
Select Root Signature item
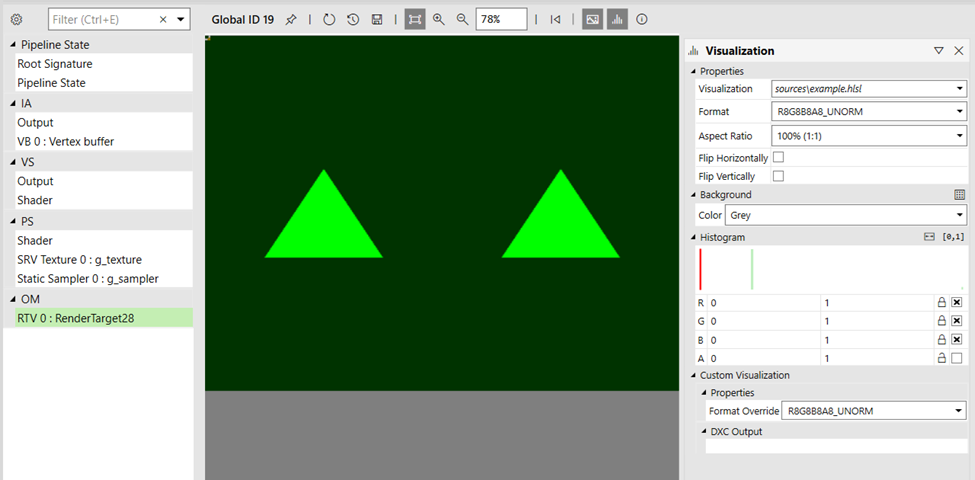(x=103, y=63)
